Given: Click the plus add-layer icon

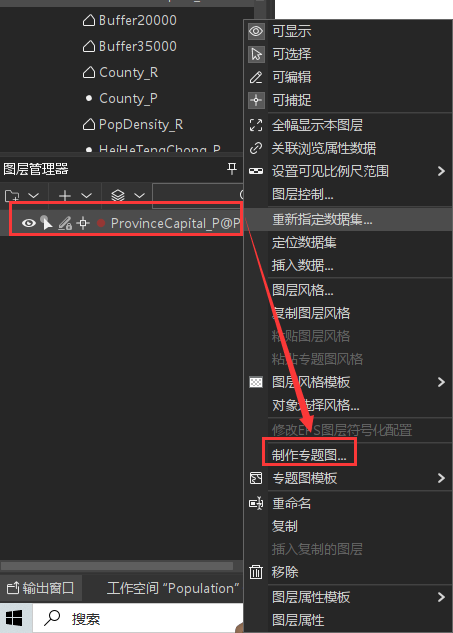Looking at the screenshot, I should [65, 196].
